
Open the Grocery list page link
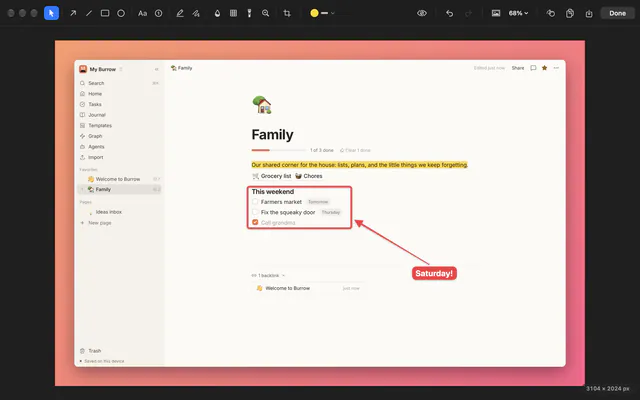coord(271,176)
